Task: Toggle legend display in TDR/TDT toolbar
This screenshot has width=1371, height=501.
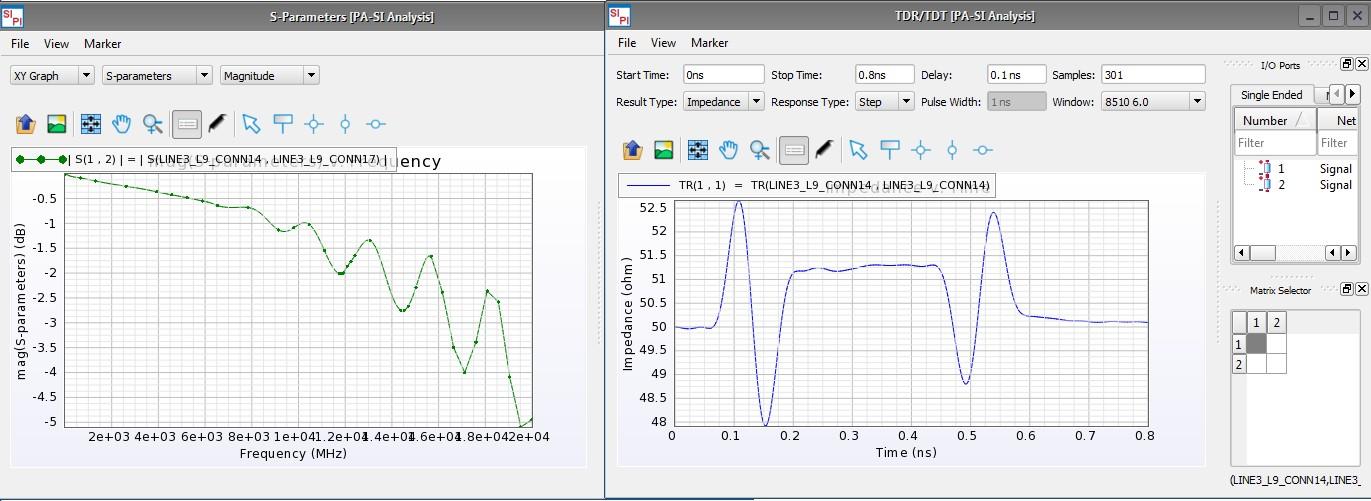Action: tap(794, 150)
